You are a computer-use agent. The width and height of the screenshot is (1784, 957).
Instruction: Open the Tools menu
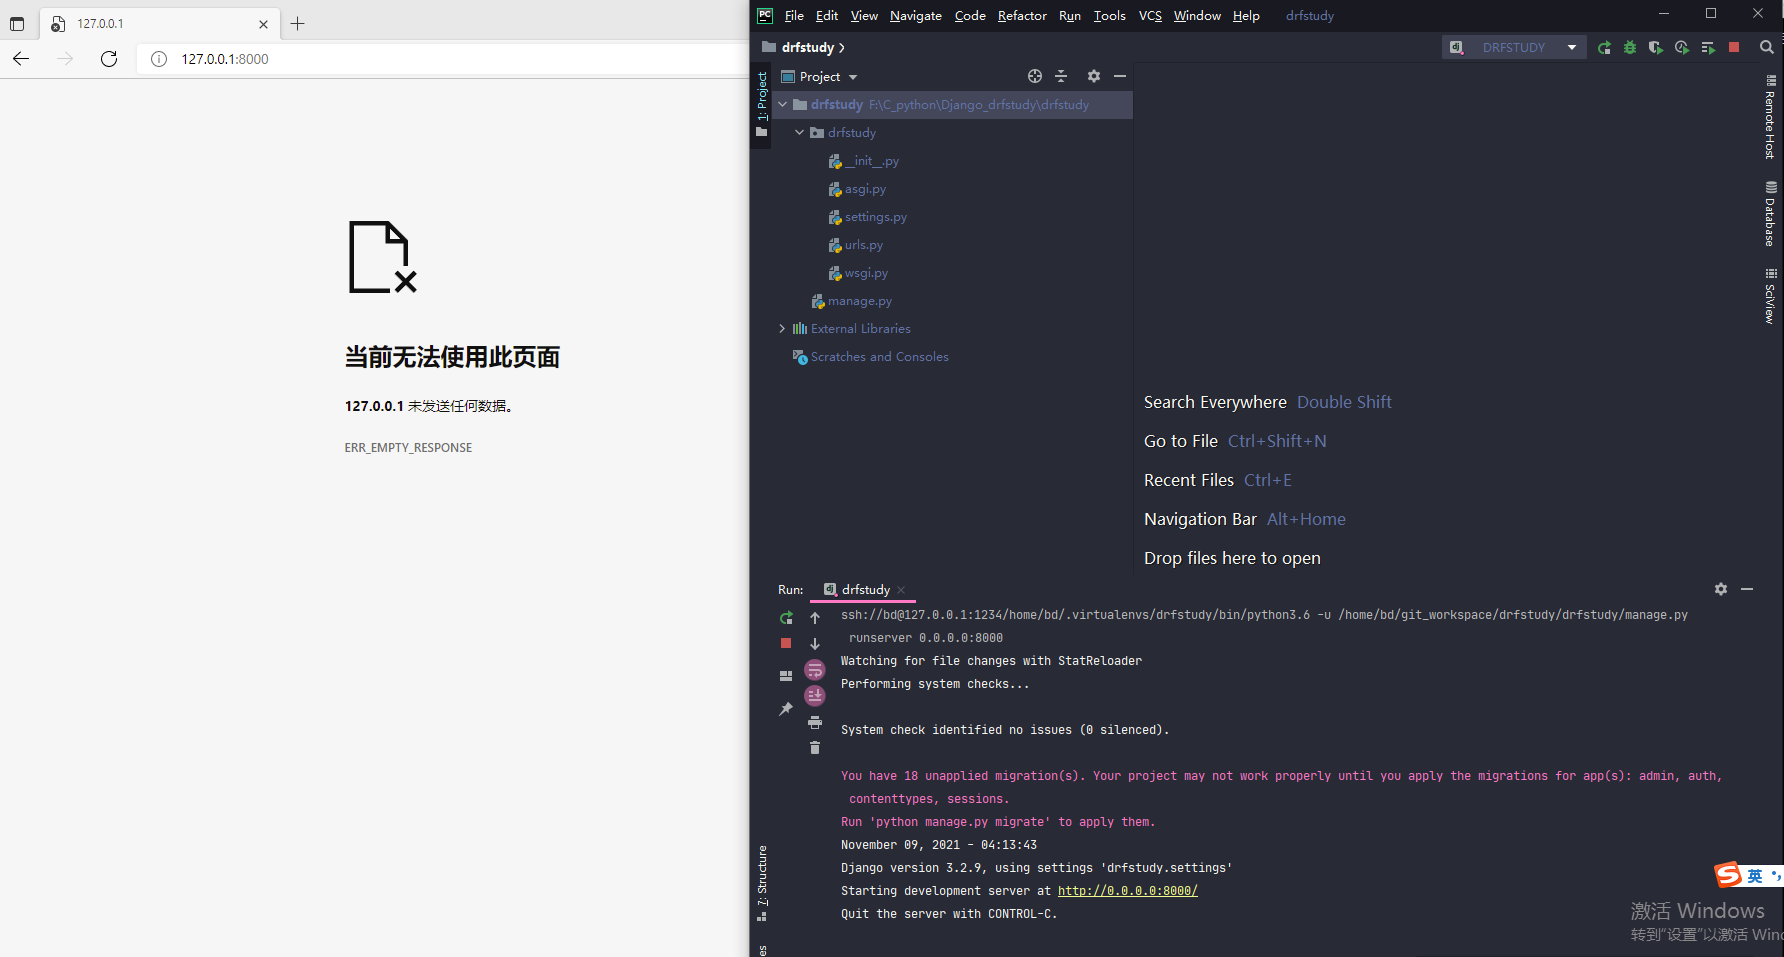pos(1109,15)
